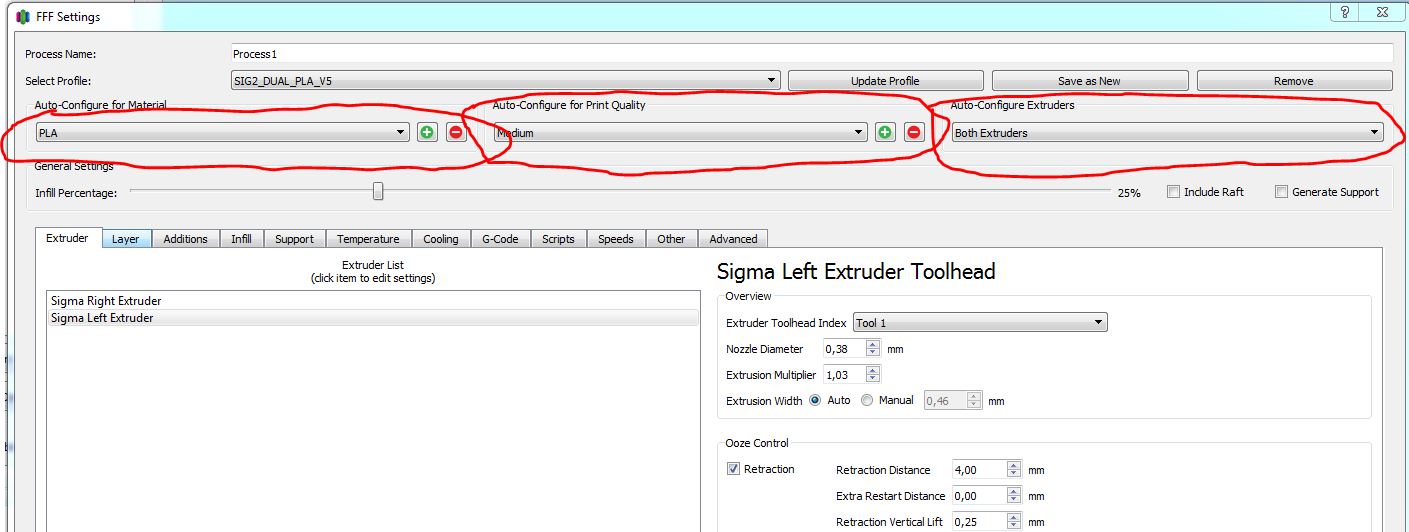Screen dimensions: 1409x532
Task: Switch to the Temperature tab
Action: (367, 239)
